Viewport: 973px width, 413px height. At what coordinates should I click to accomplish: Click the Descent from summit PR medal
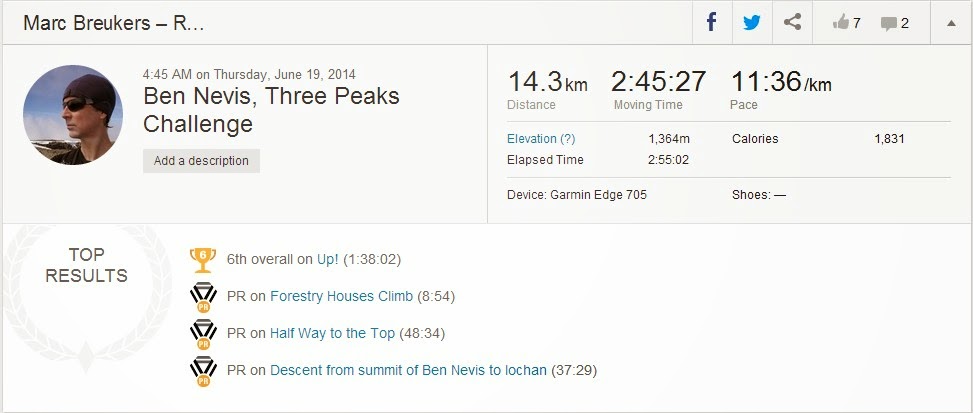pyautogui.click(x=203, y=371)
